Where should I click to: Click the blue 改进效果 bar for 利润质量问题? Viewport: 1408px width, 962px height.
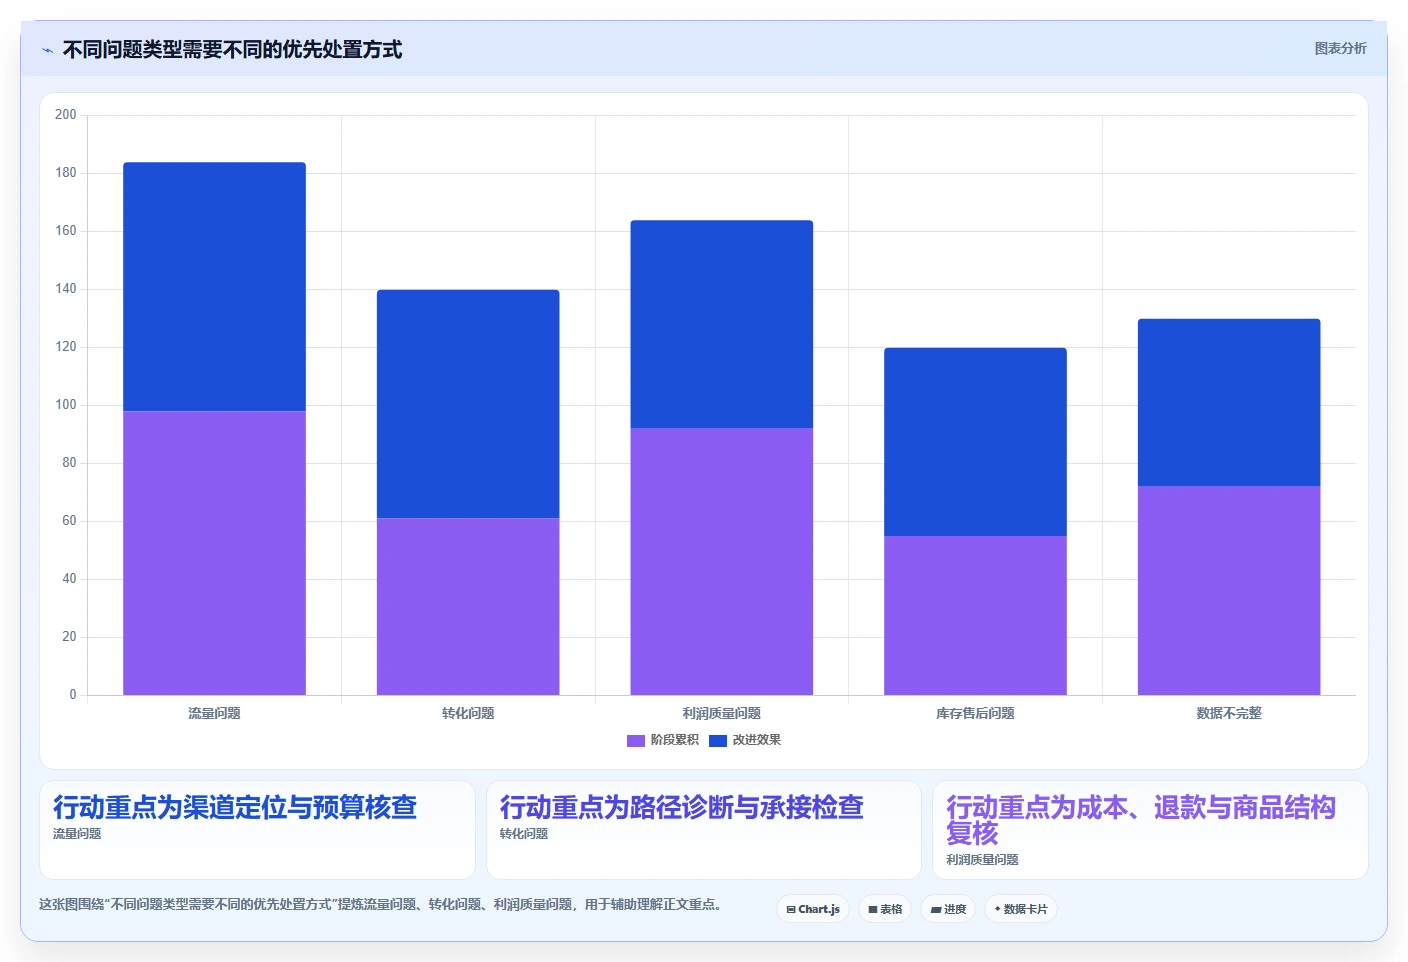pos(722,324)
